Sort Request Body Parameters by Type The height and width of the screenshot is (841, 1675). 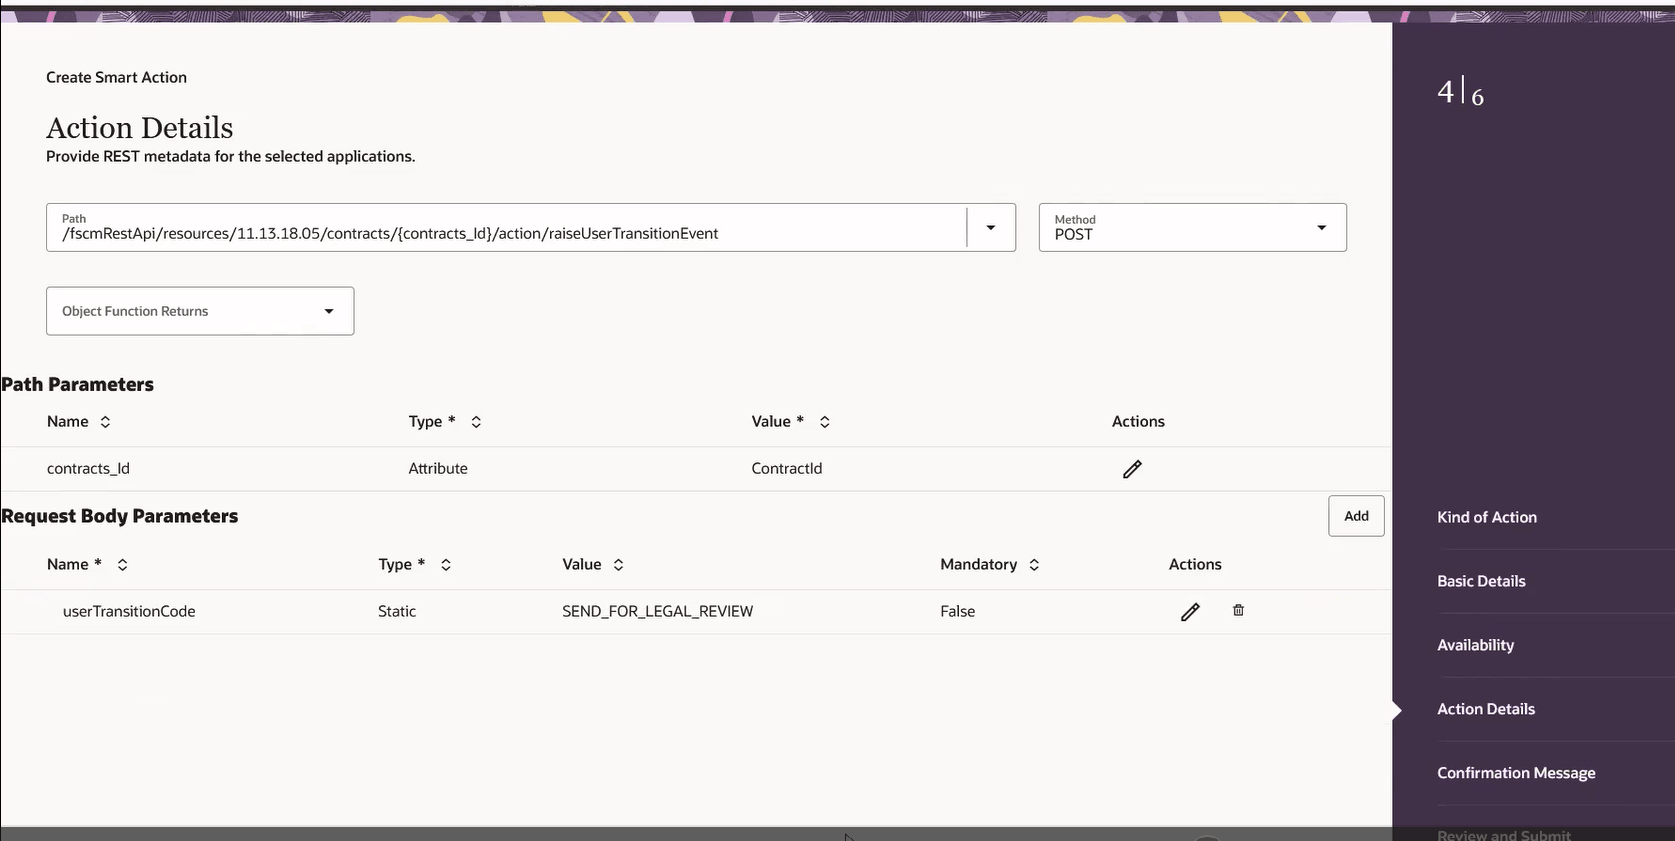[x=446, y=565]
